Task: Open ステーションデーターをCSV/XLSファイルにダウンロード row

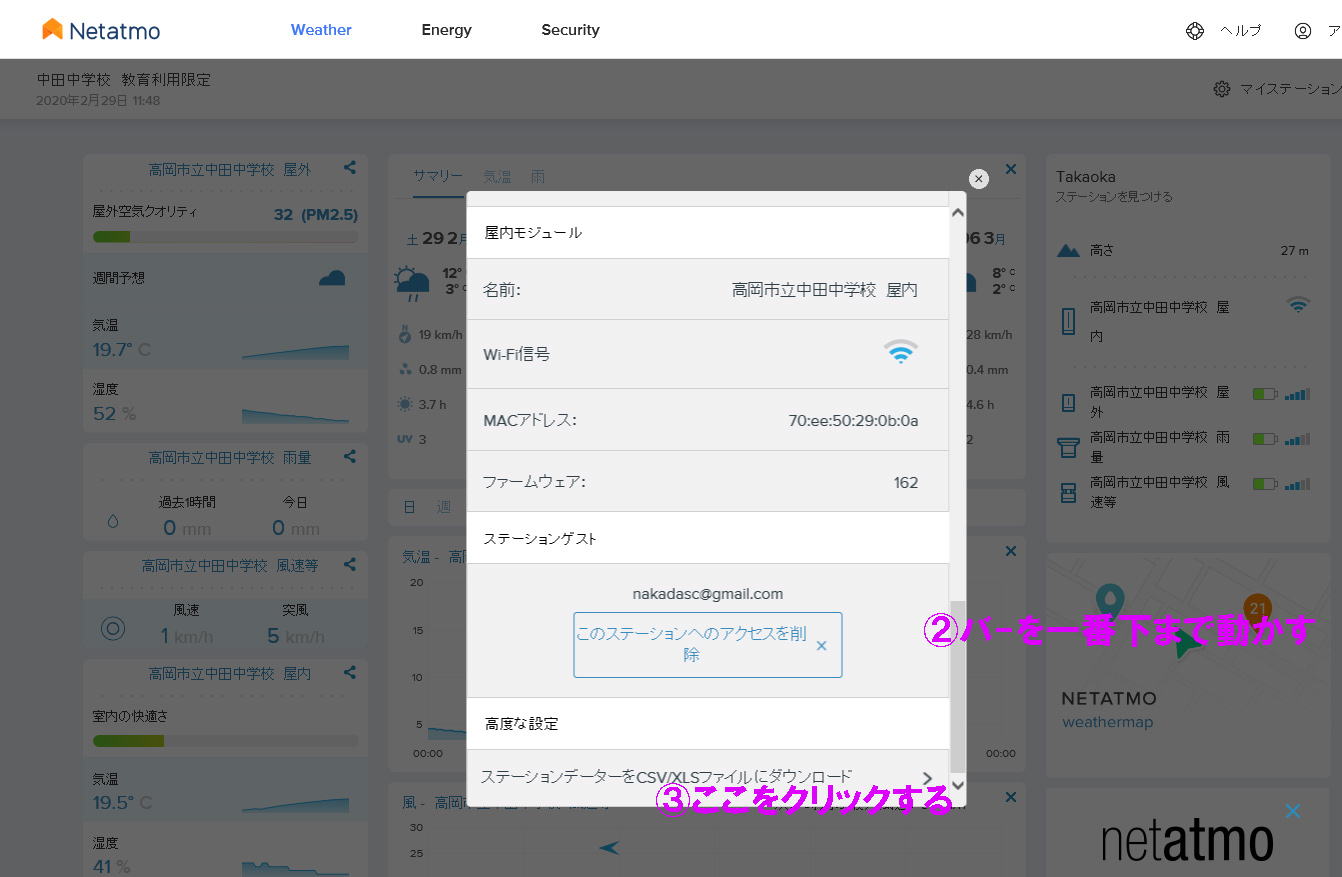Action: click(708, 777)
